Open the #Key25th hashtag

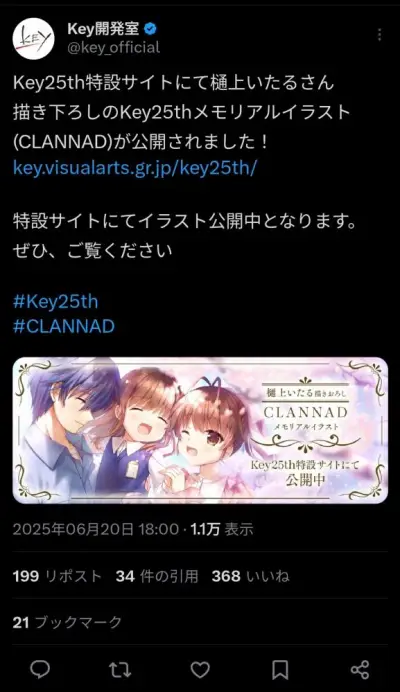(56, 302)
